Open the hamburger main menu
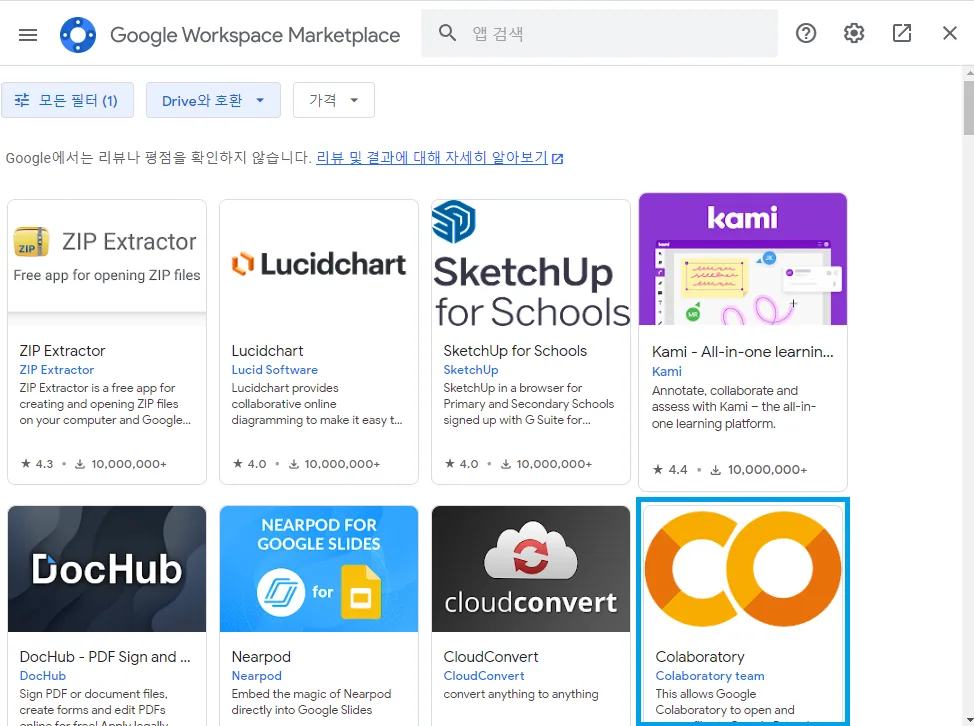Viewport: 974px width, 726px height. 28,35
